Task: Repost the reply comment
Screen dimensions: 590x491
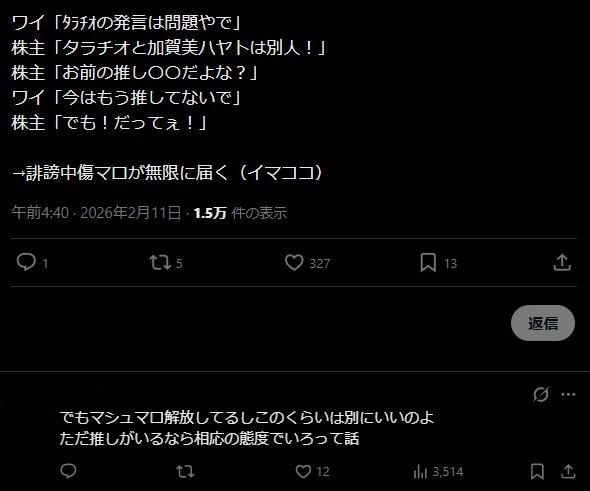Action: tap(185, 471)
